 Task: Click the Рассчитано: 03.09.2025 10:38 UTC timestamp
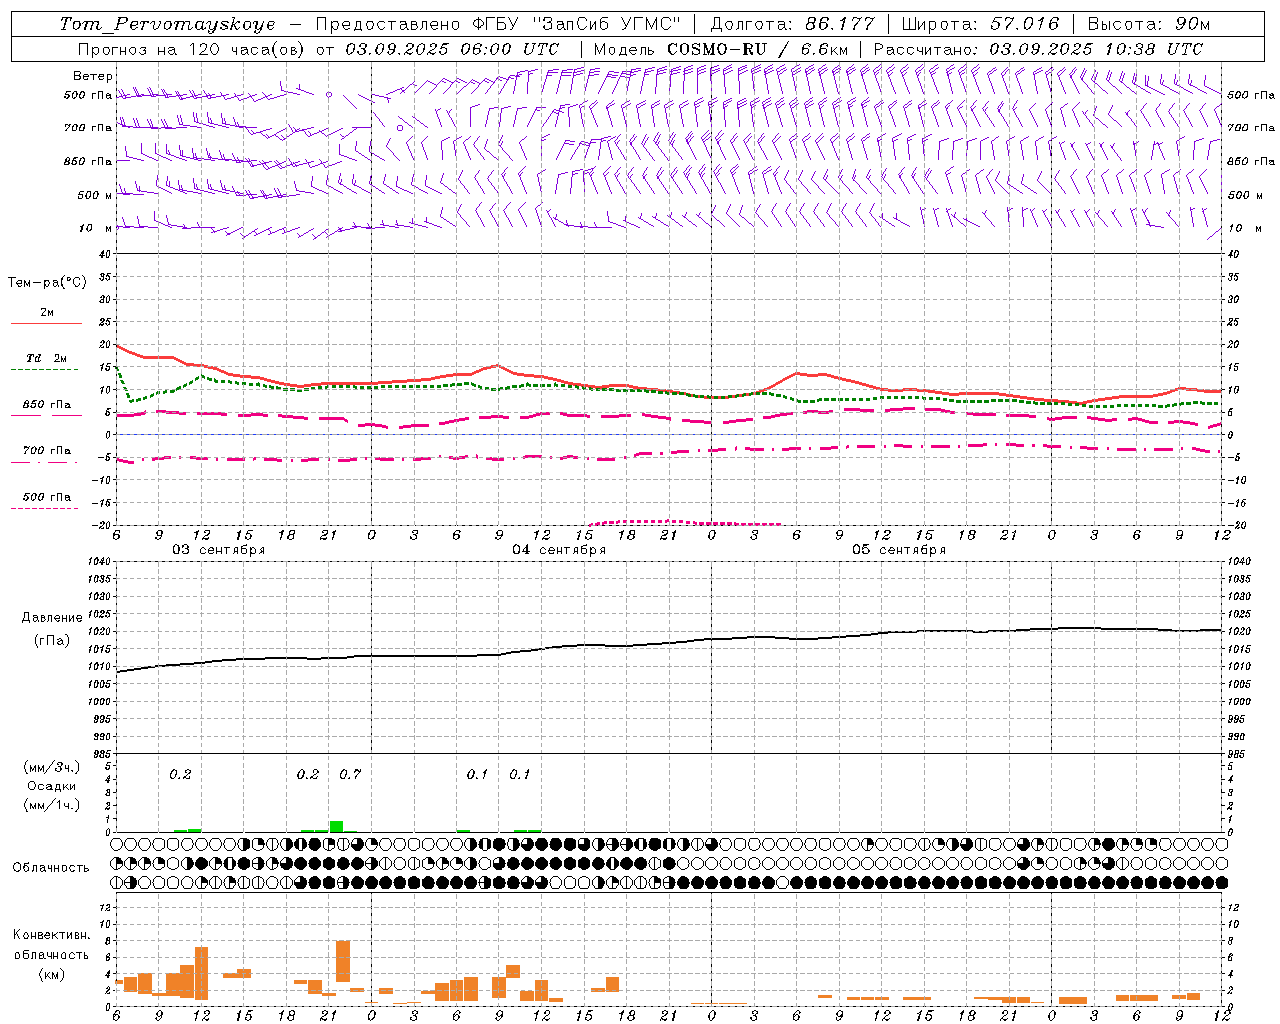(x=1038, y=49)
